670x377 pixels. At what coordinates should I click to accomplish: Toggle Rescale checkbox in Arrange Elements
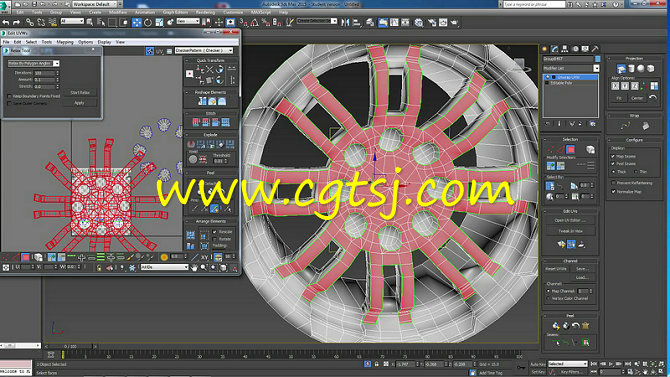click(x=215, y=232)
